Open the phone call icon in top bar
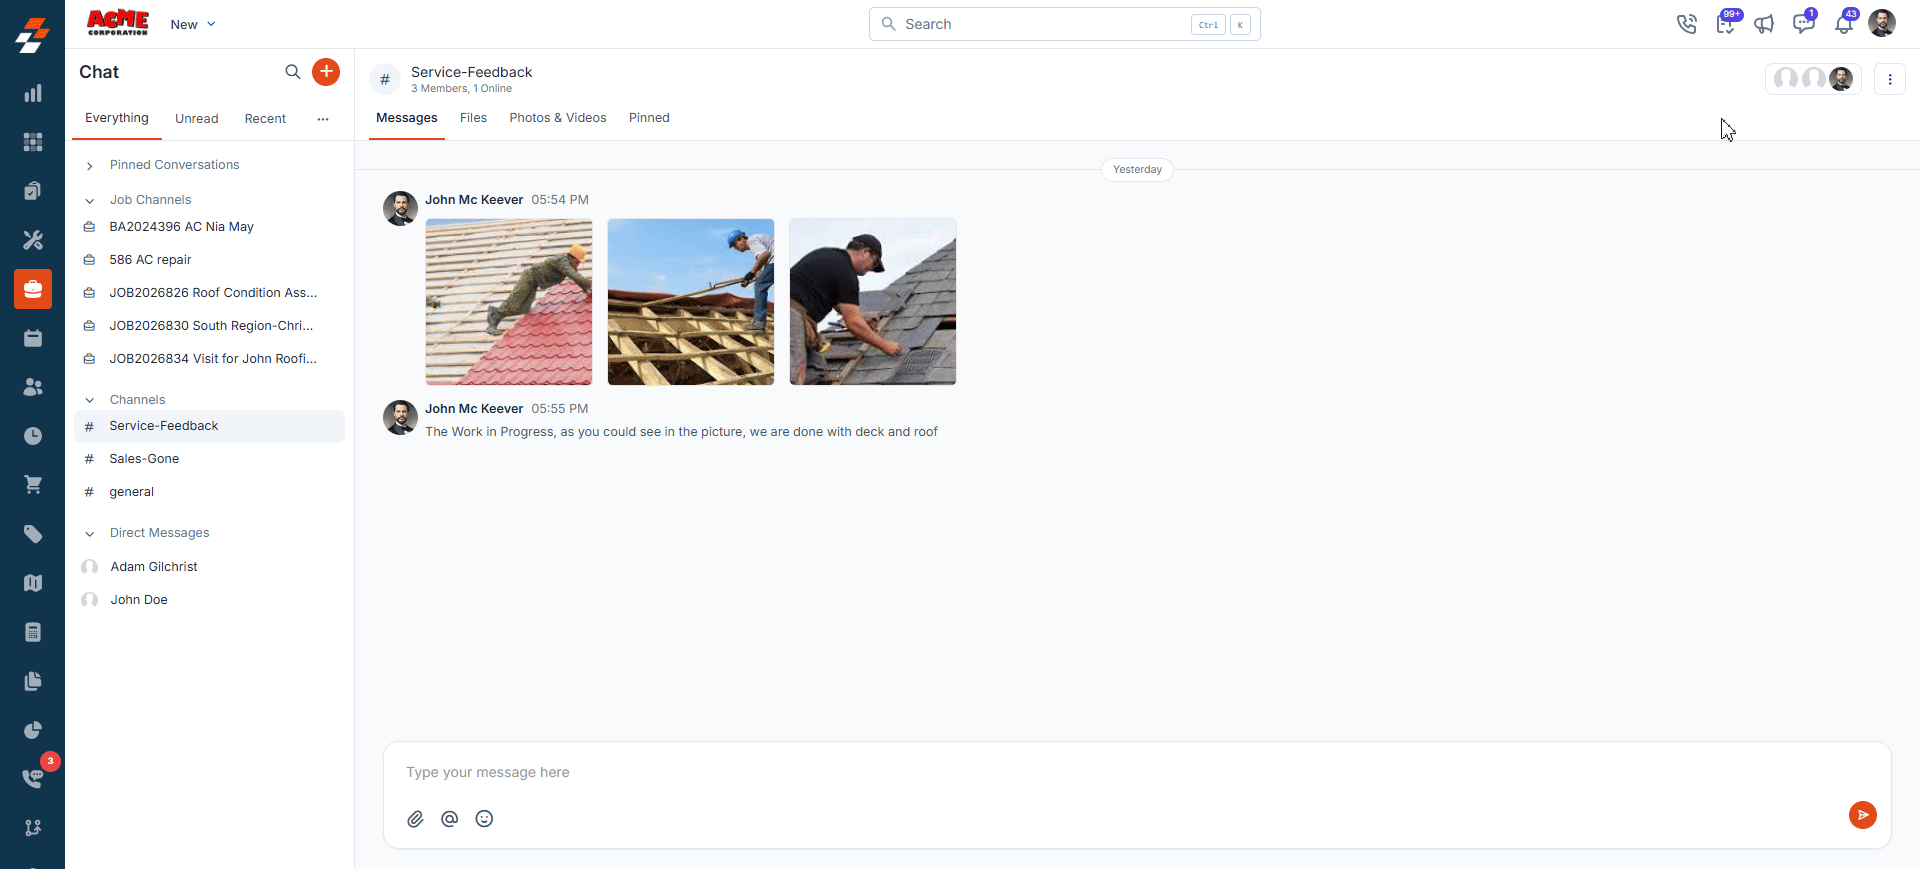This screenshot has width=1920, height=869. tap(1687, 24)
